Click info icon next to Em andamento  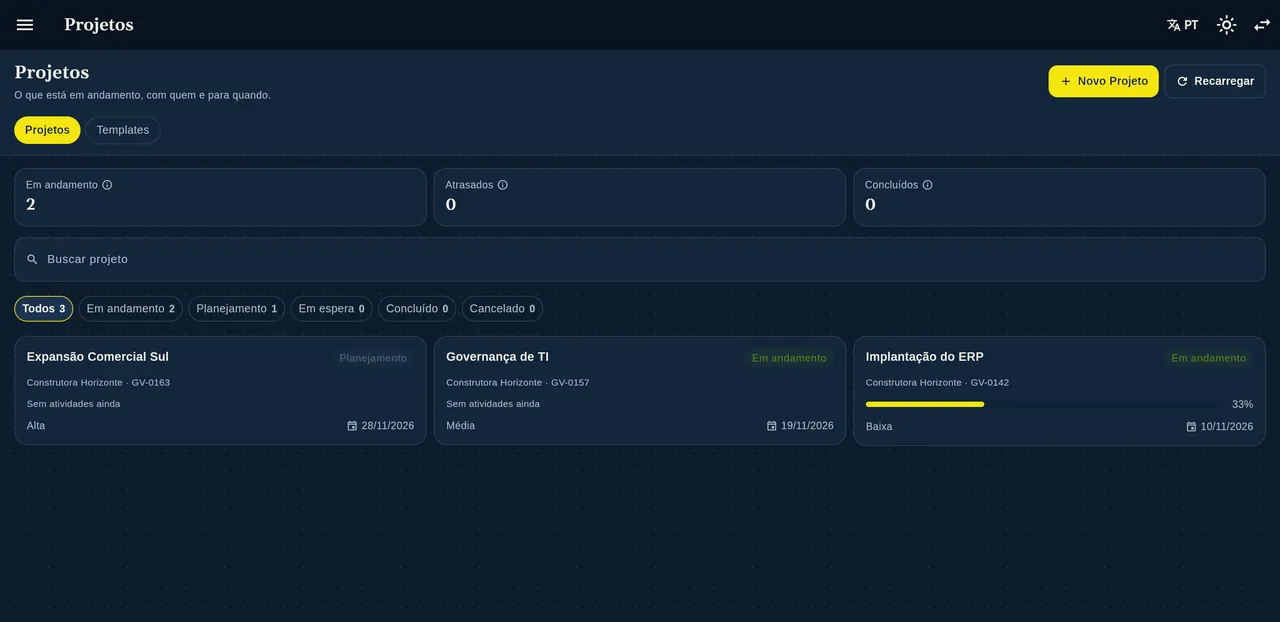[x=107, y=185]
